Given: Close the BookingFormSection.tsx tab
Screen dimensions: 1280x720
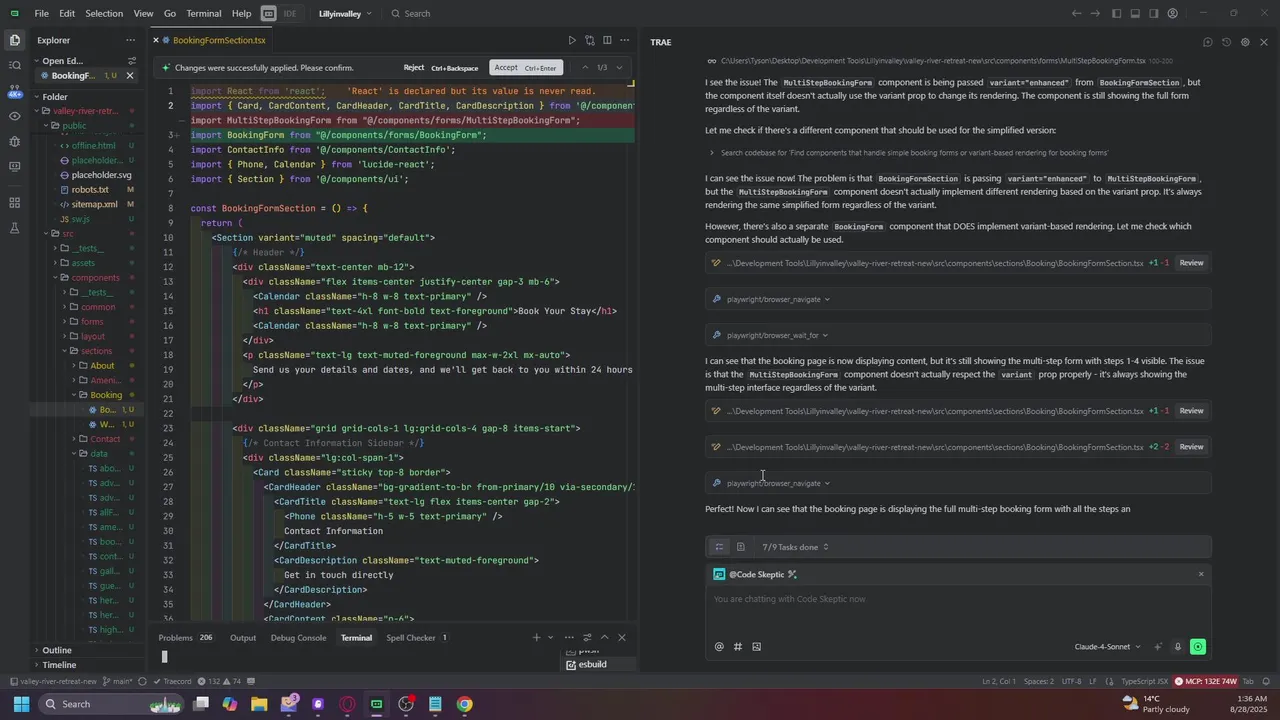Looking at the screenshot, I should pos(156,40).
